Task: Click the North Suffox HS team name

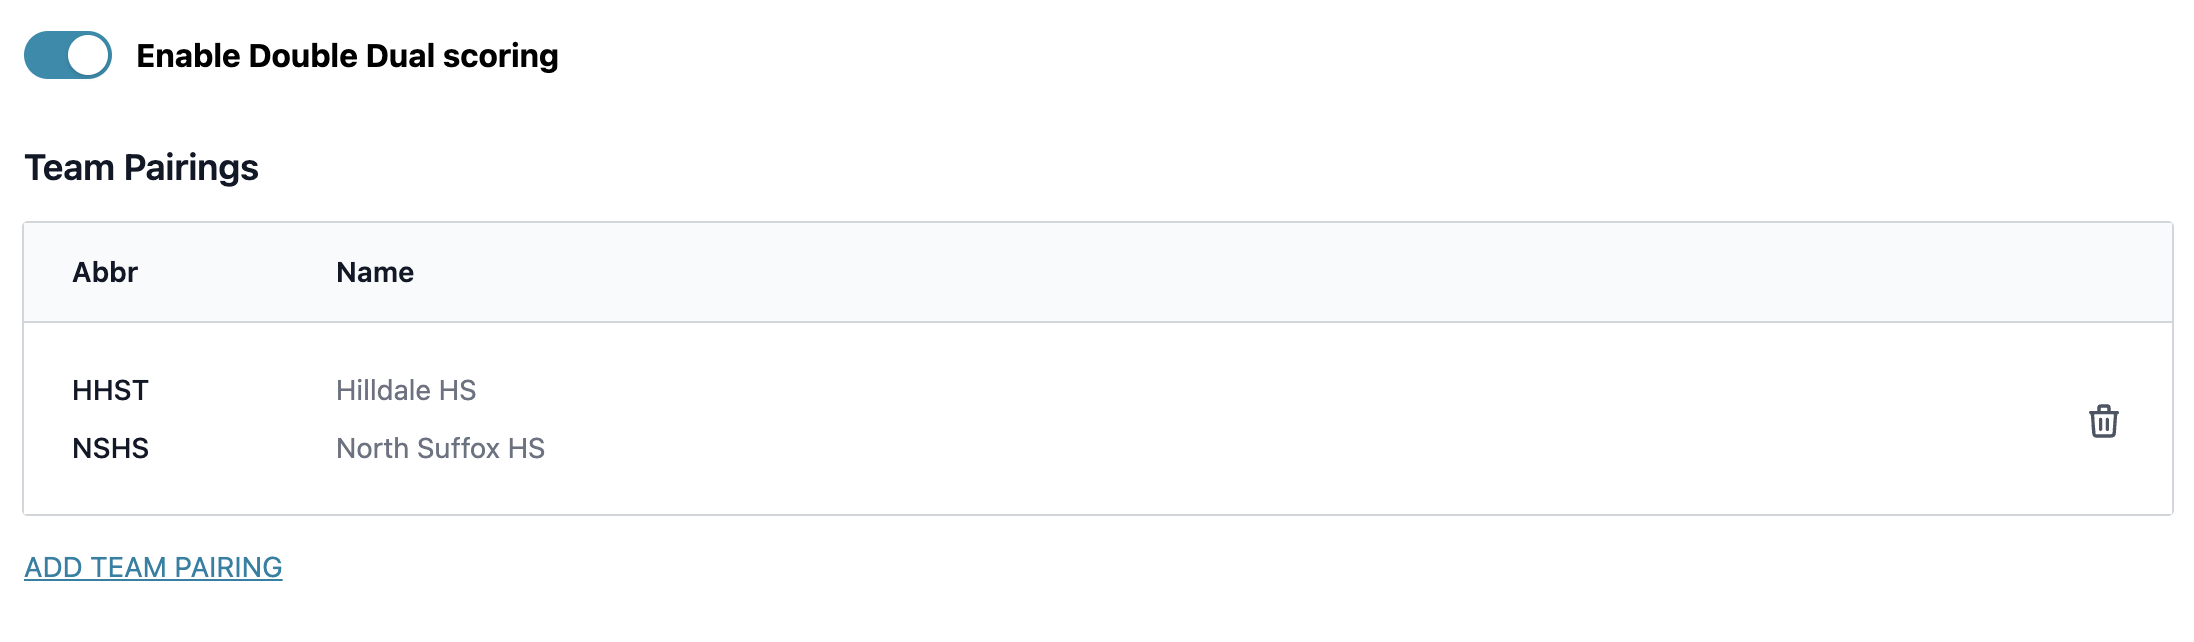Action: coord(440,448)
